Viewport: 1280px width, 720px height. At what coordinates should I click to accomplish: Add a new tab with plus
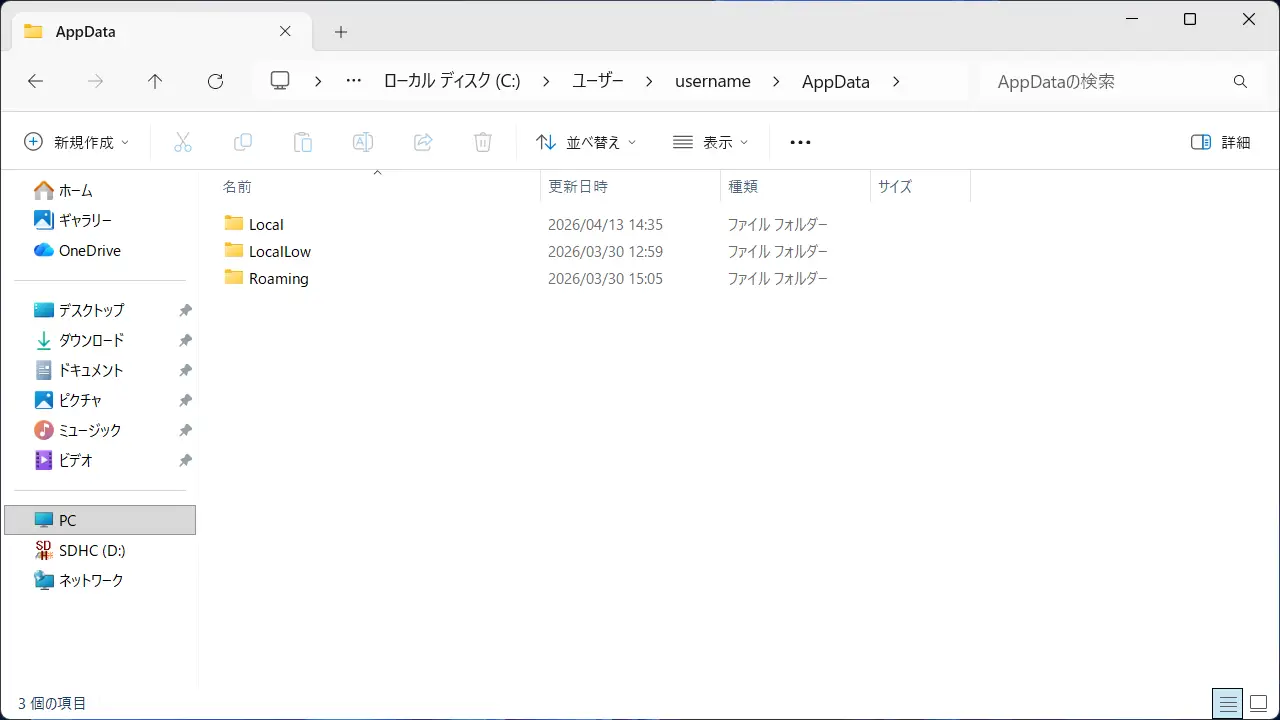(341, 32)
